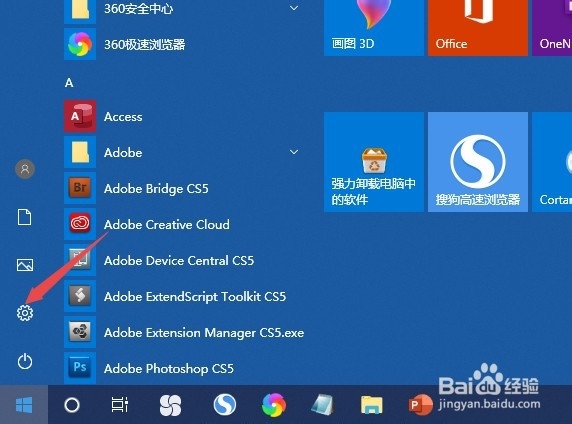
Task: Click the Adobe Creative Cloud icon
Action: point(80,224)
